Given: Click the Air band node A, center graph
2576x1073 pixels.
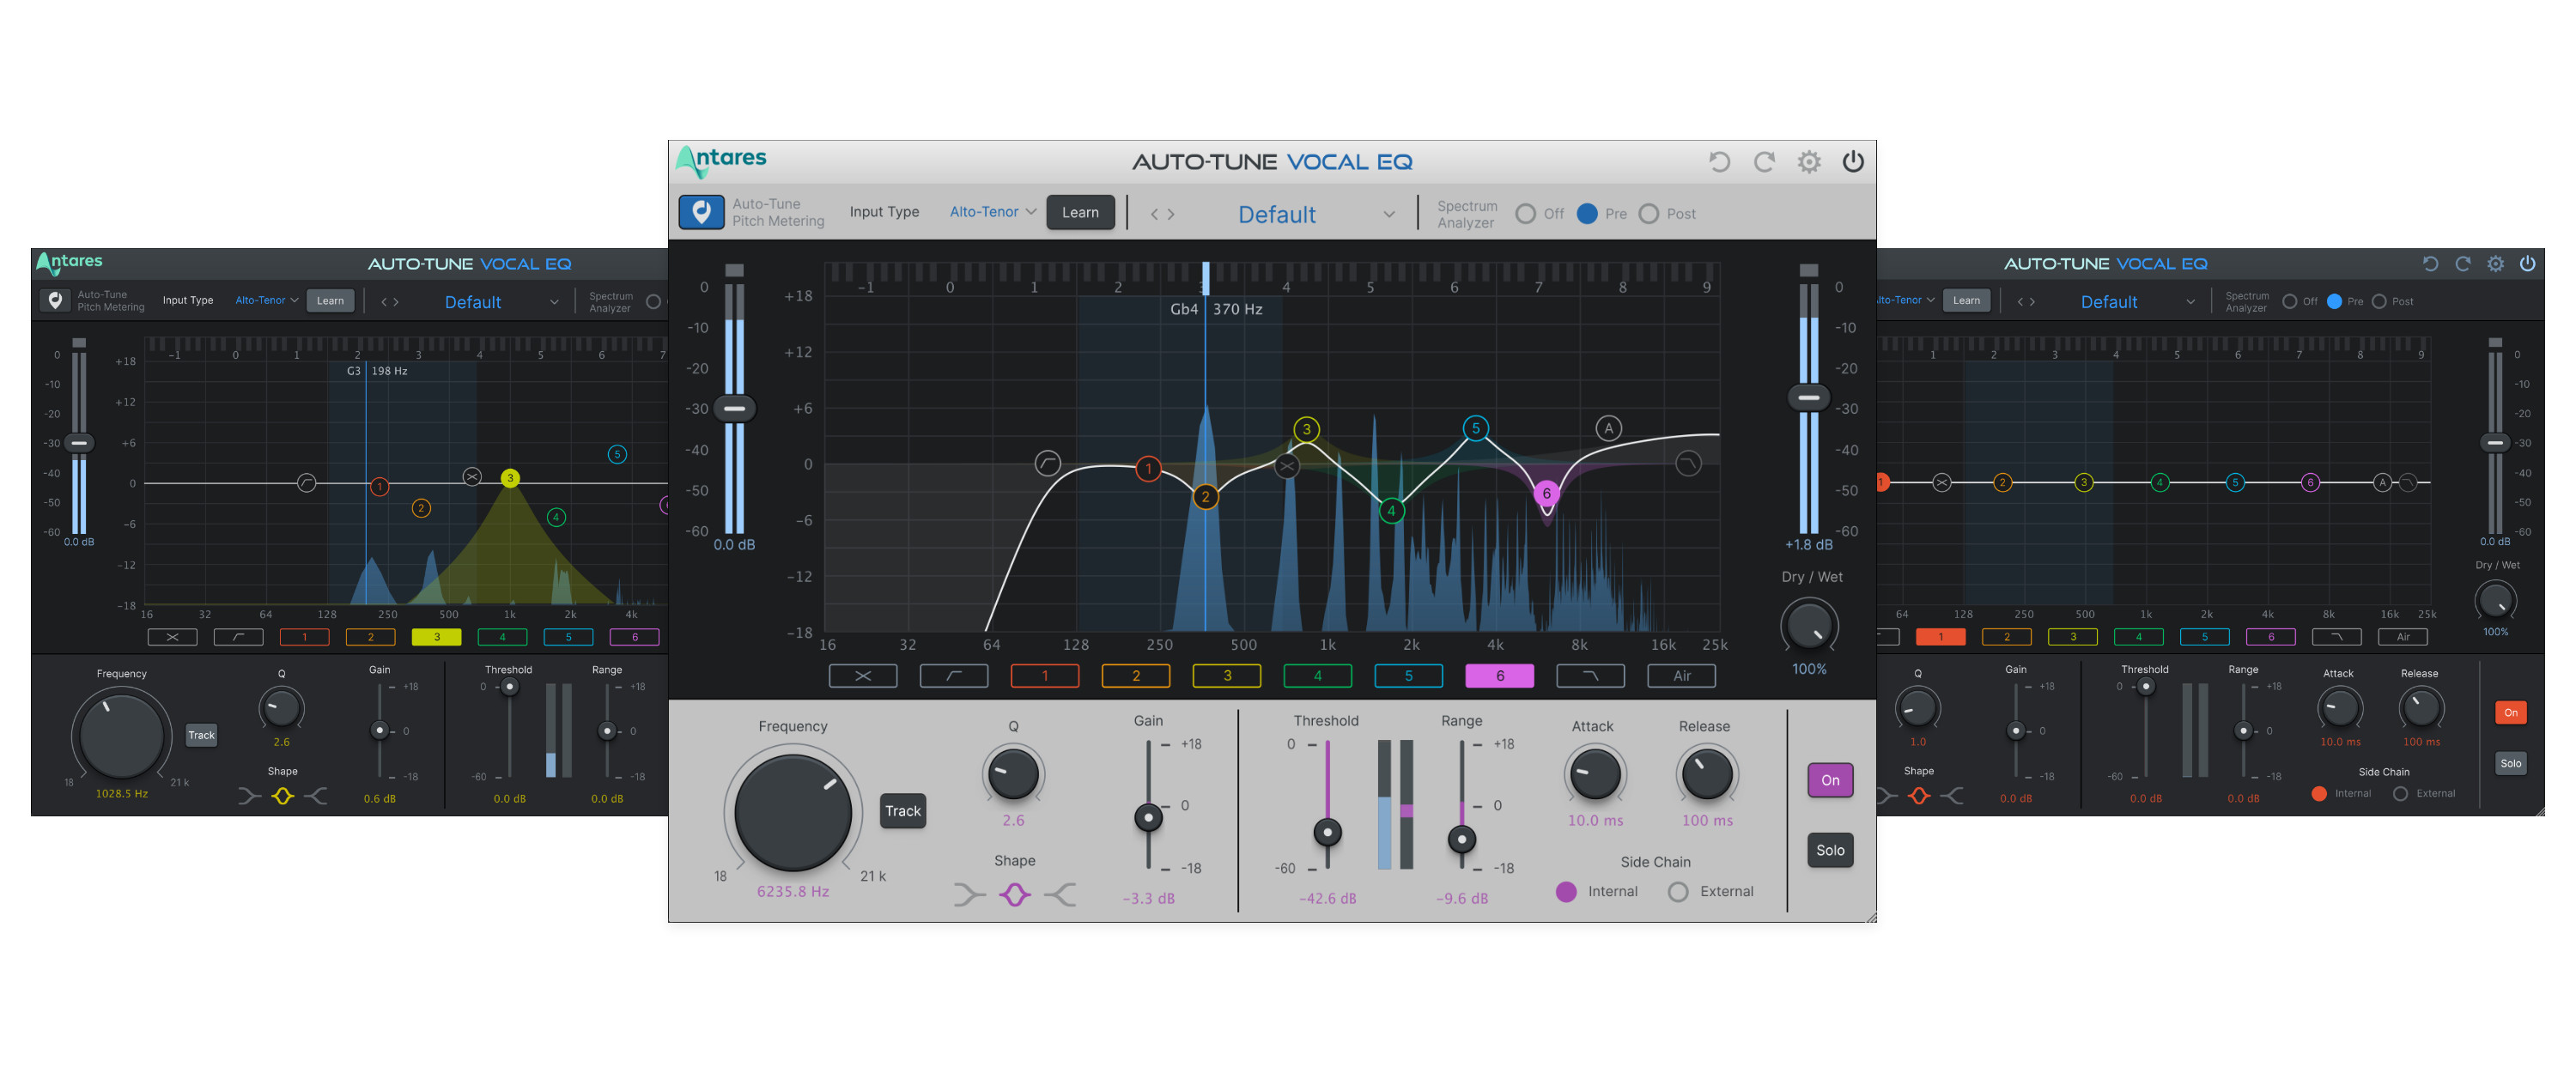Looking at the screenshot, I should (x=1609, y=428).
